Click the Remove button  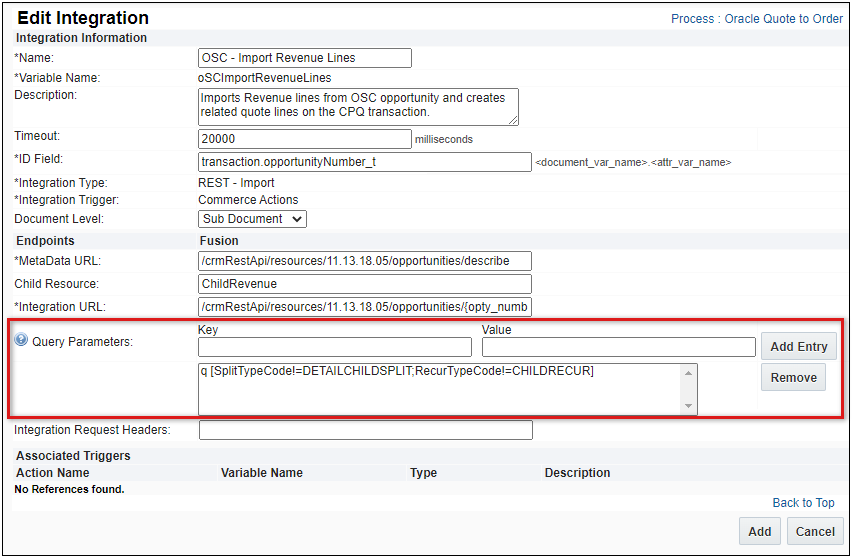[793, 378]
